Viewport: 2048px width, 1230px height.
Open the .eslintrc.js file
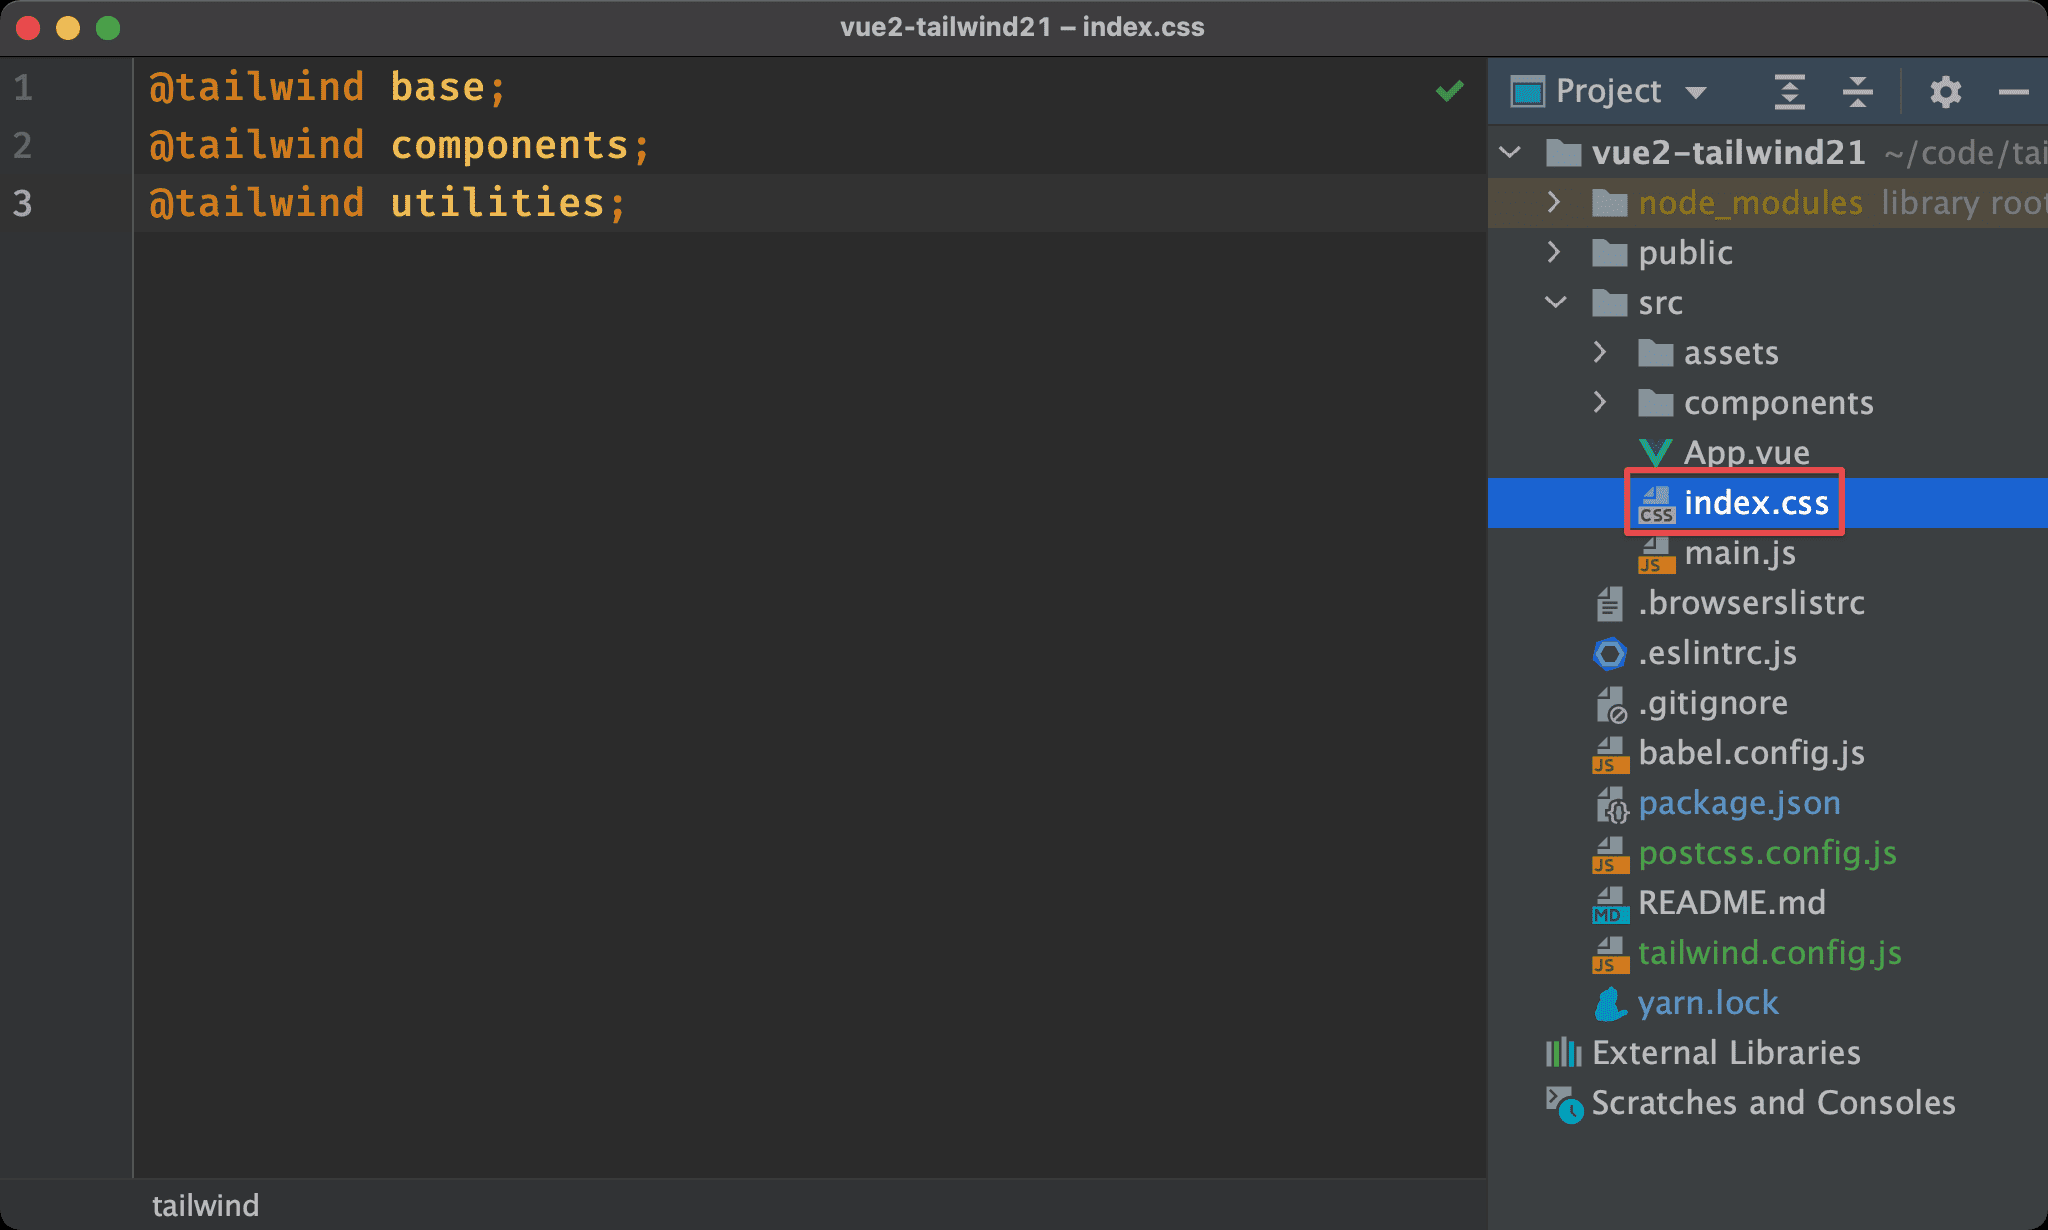[x=1717, y=653]
